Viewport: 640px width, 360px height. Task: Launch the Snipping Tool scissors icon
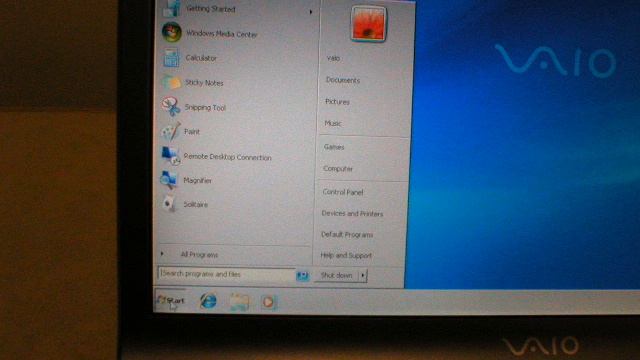pyautogui.click(x=171, y=107)
